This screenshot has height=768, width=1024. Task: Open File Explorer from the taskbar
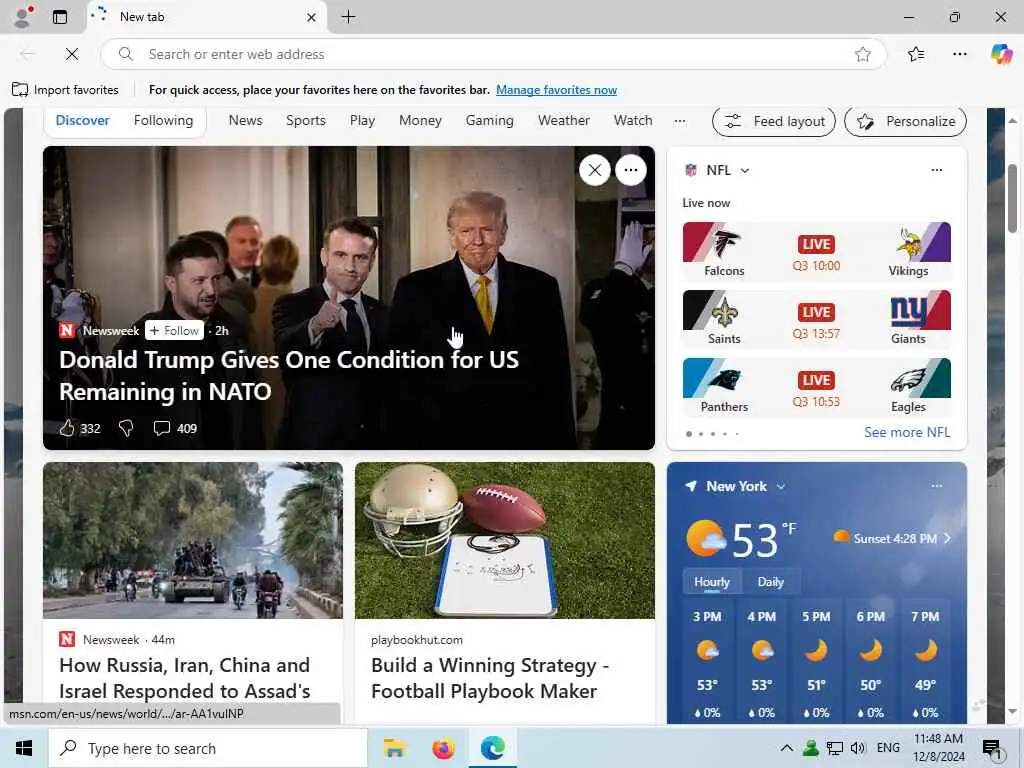point(394,748)
